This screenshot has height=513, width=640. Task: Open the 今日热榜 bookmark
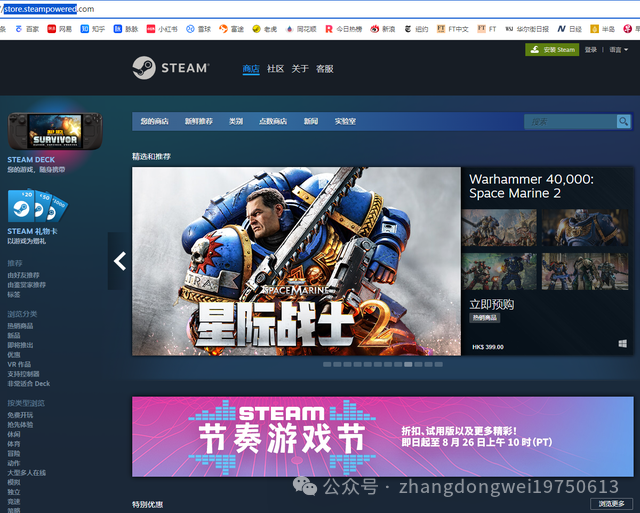tap(343, 29)
